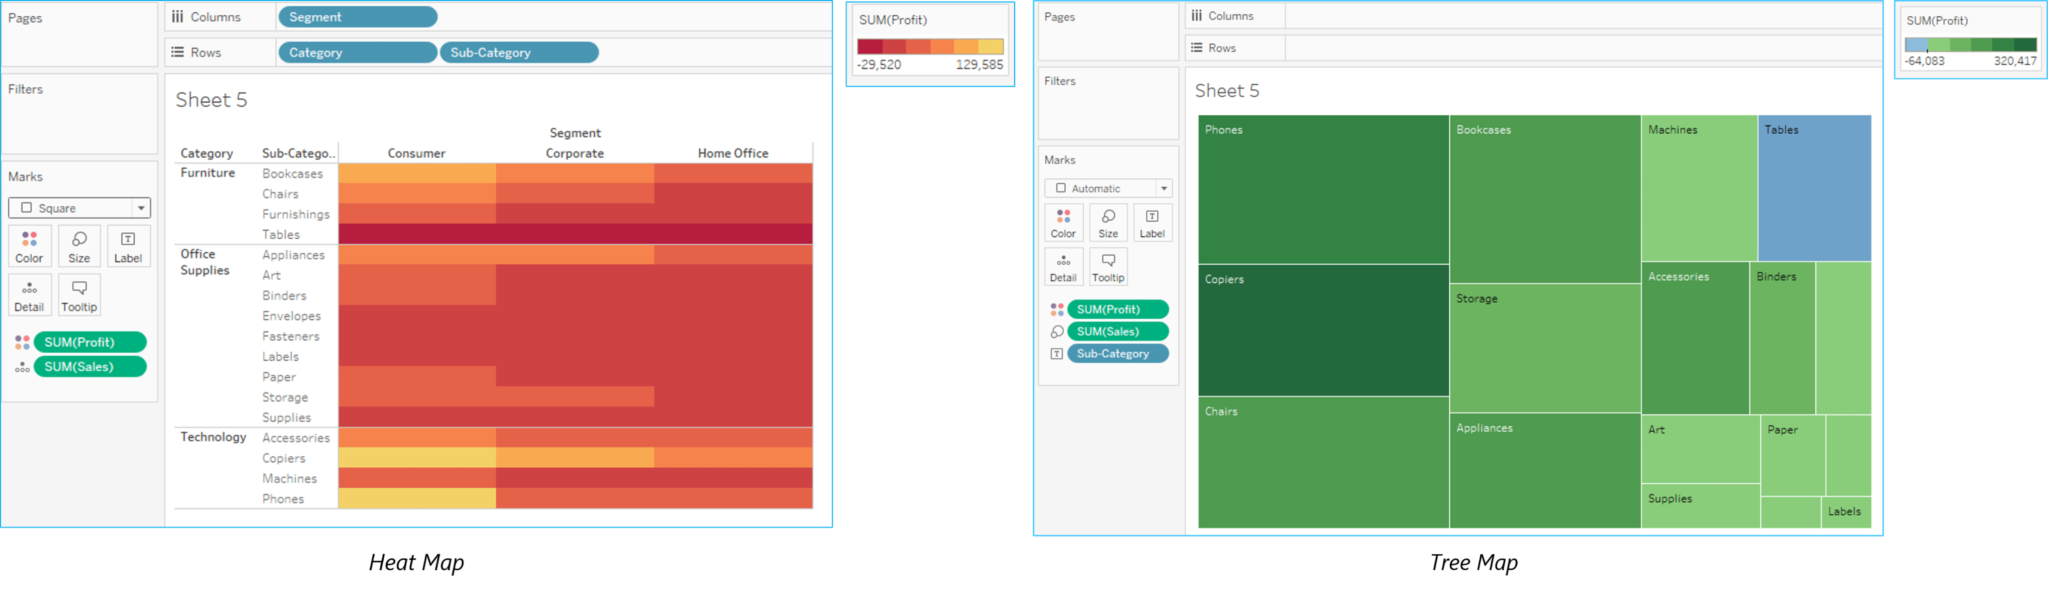Screen dimensions: 2048x589
Task: Select the blue Tables tile in the treemap
Action: click(x=1814, y=190)
